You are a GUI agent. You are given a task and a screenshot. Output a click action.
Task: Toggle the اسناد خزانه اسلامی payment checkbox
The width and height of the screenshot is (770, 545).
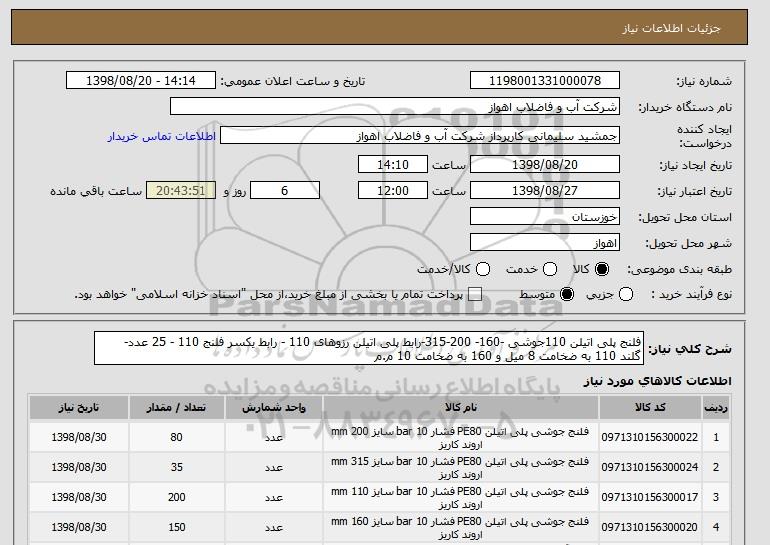[x=475, y=295]
